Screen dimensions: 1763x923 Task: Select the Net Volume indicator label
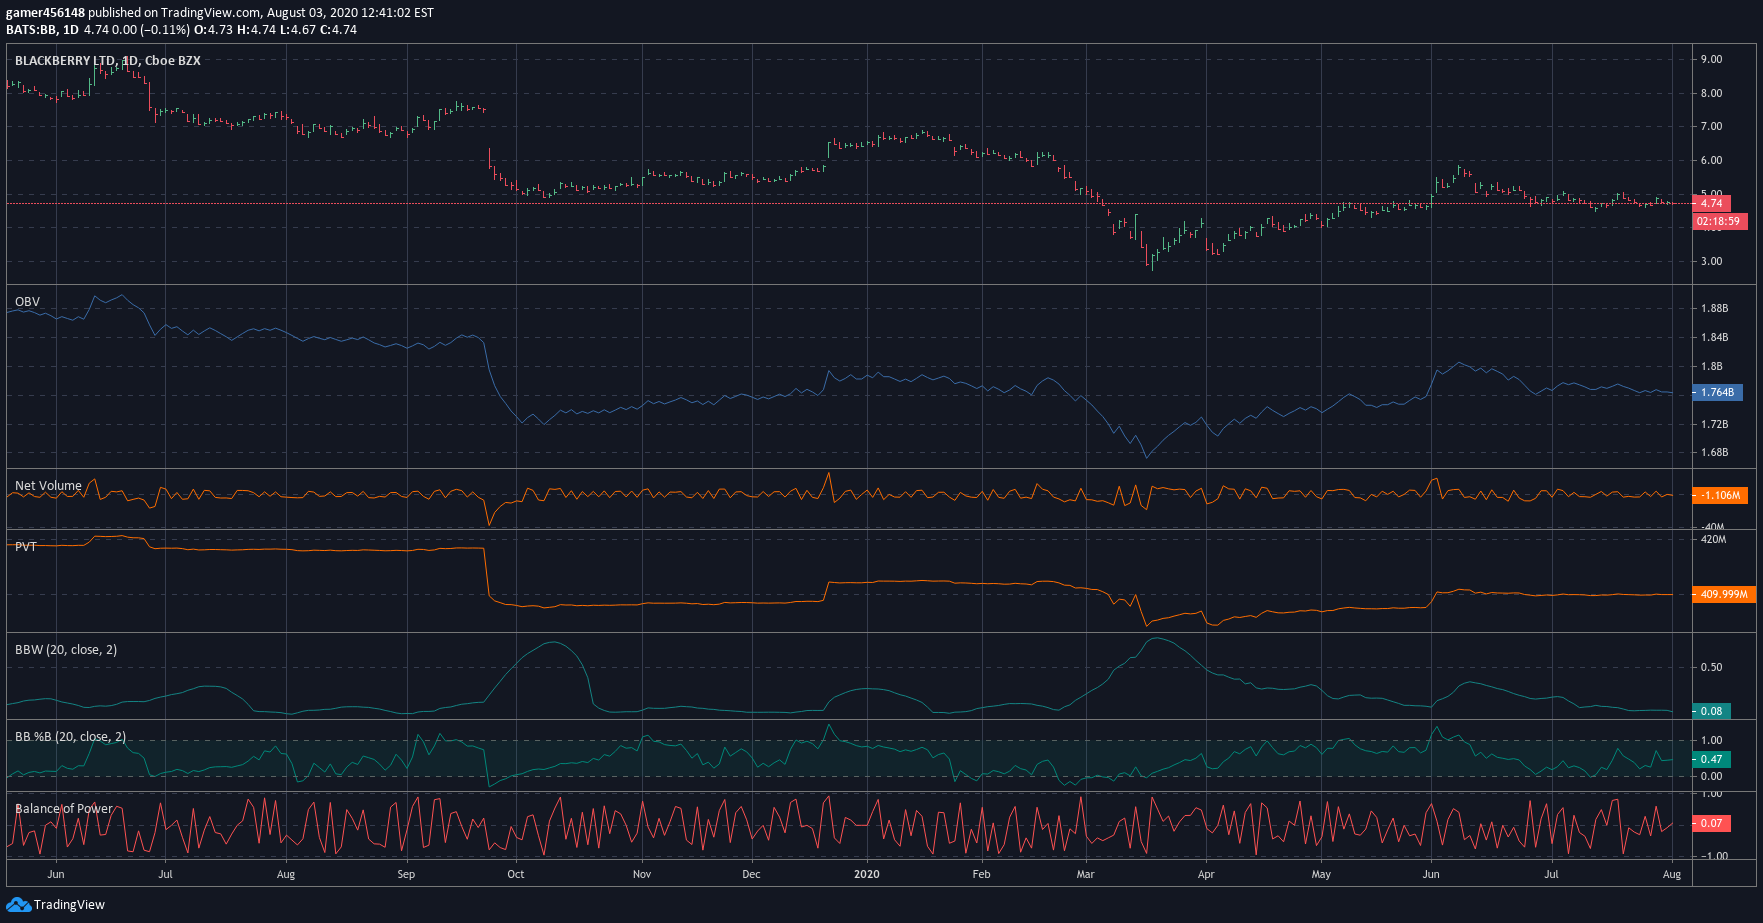tap(48, 486)
